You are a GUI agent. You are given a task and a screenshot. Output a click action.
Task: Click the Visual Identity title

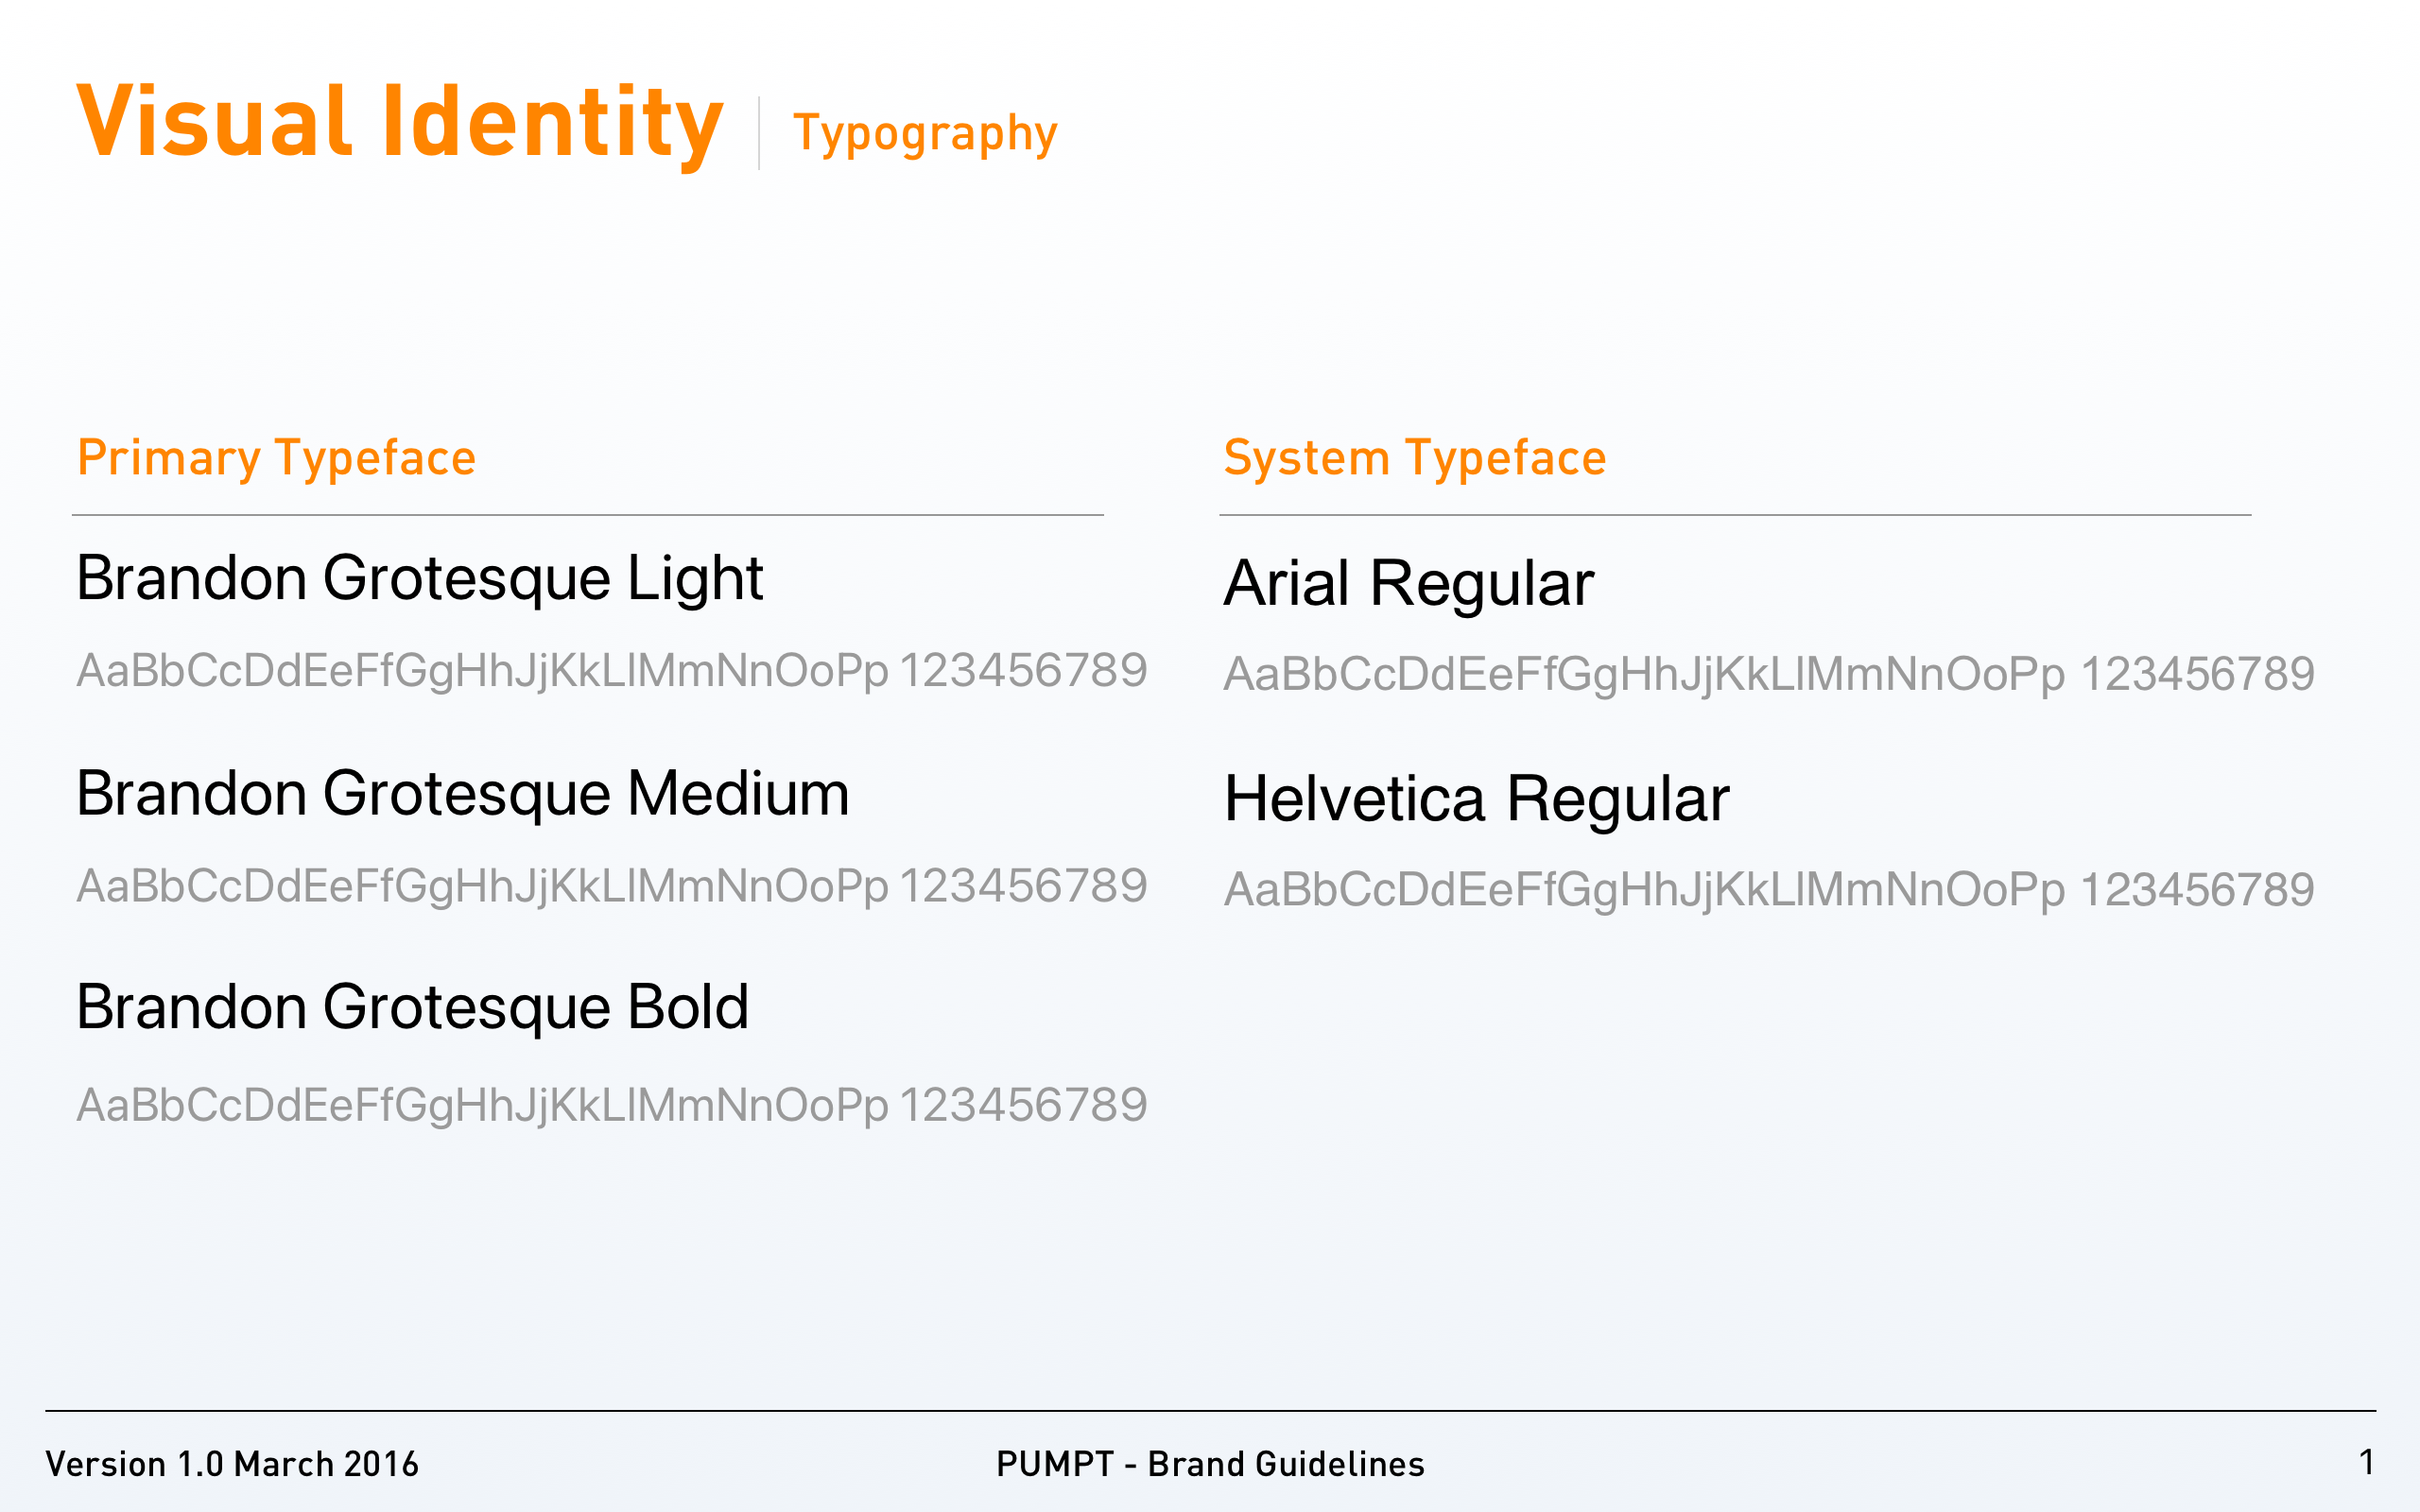(400, 122)
